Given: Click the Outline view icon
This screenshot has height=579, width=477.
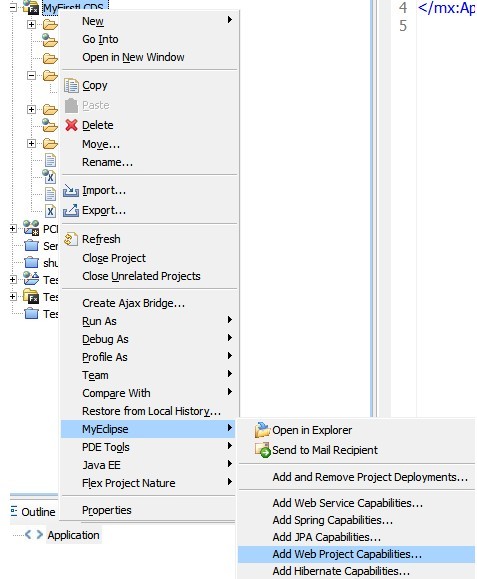Looking at the screenshot, I should coord(14,512).
